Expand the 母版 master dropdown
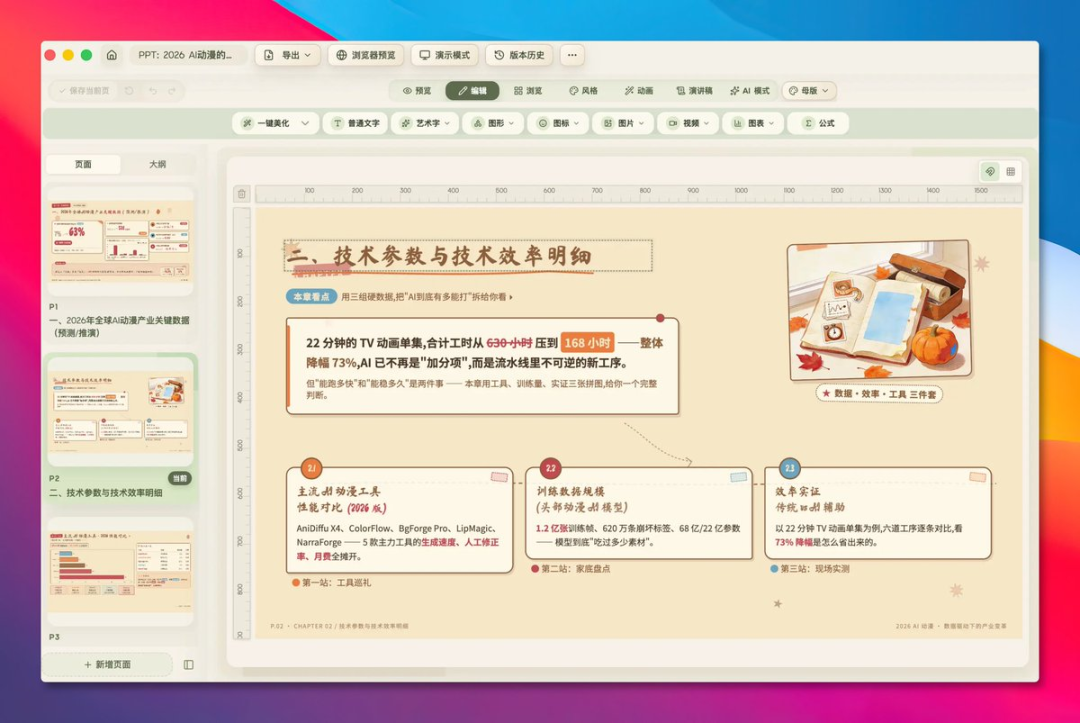Viewport: 1080px width, 723px height. [809, 91]
